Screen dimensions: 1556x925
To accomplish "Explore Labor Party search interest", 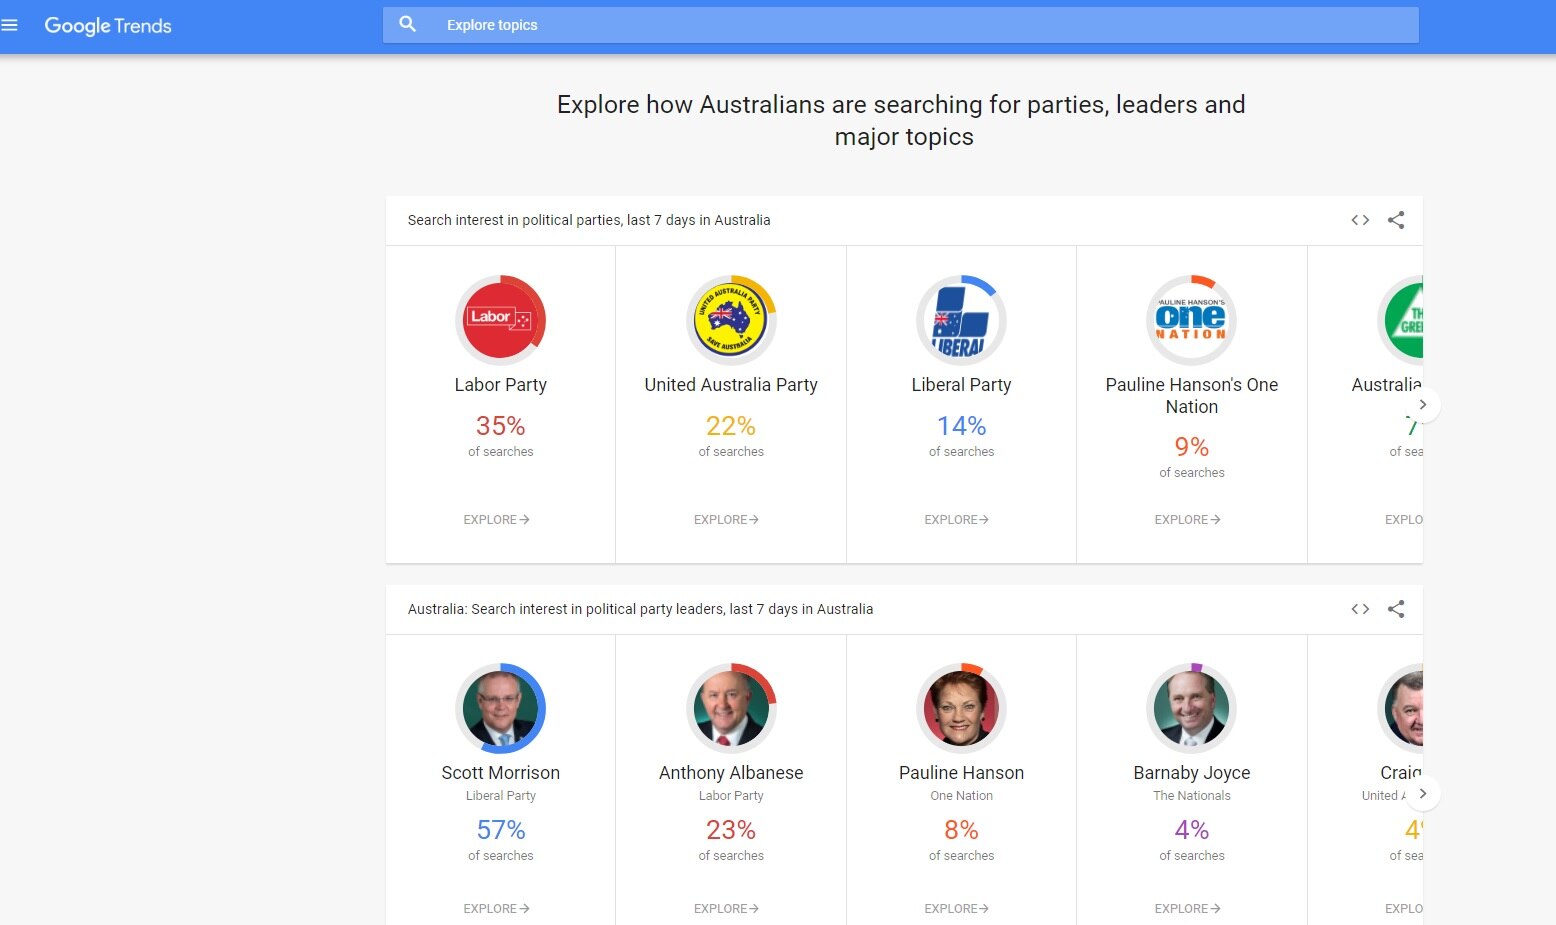I will (x=496, y=520).
